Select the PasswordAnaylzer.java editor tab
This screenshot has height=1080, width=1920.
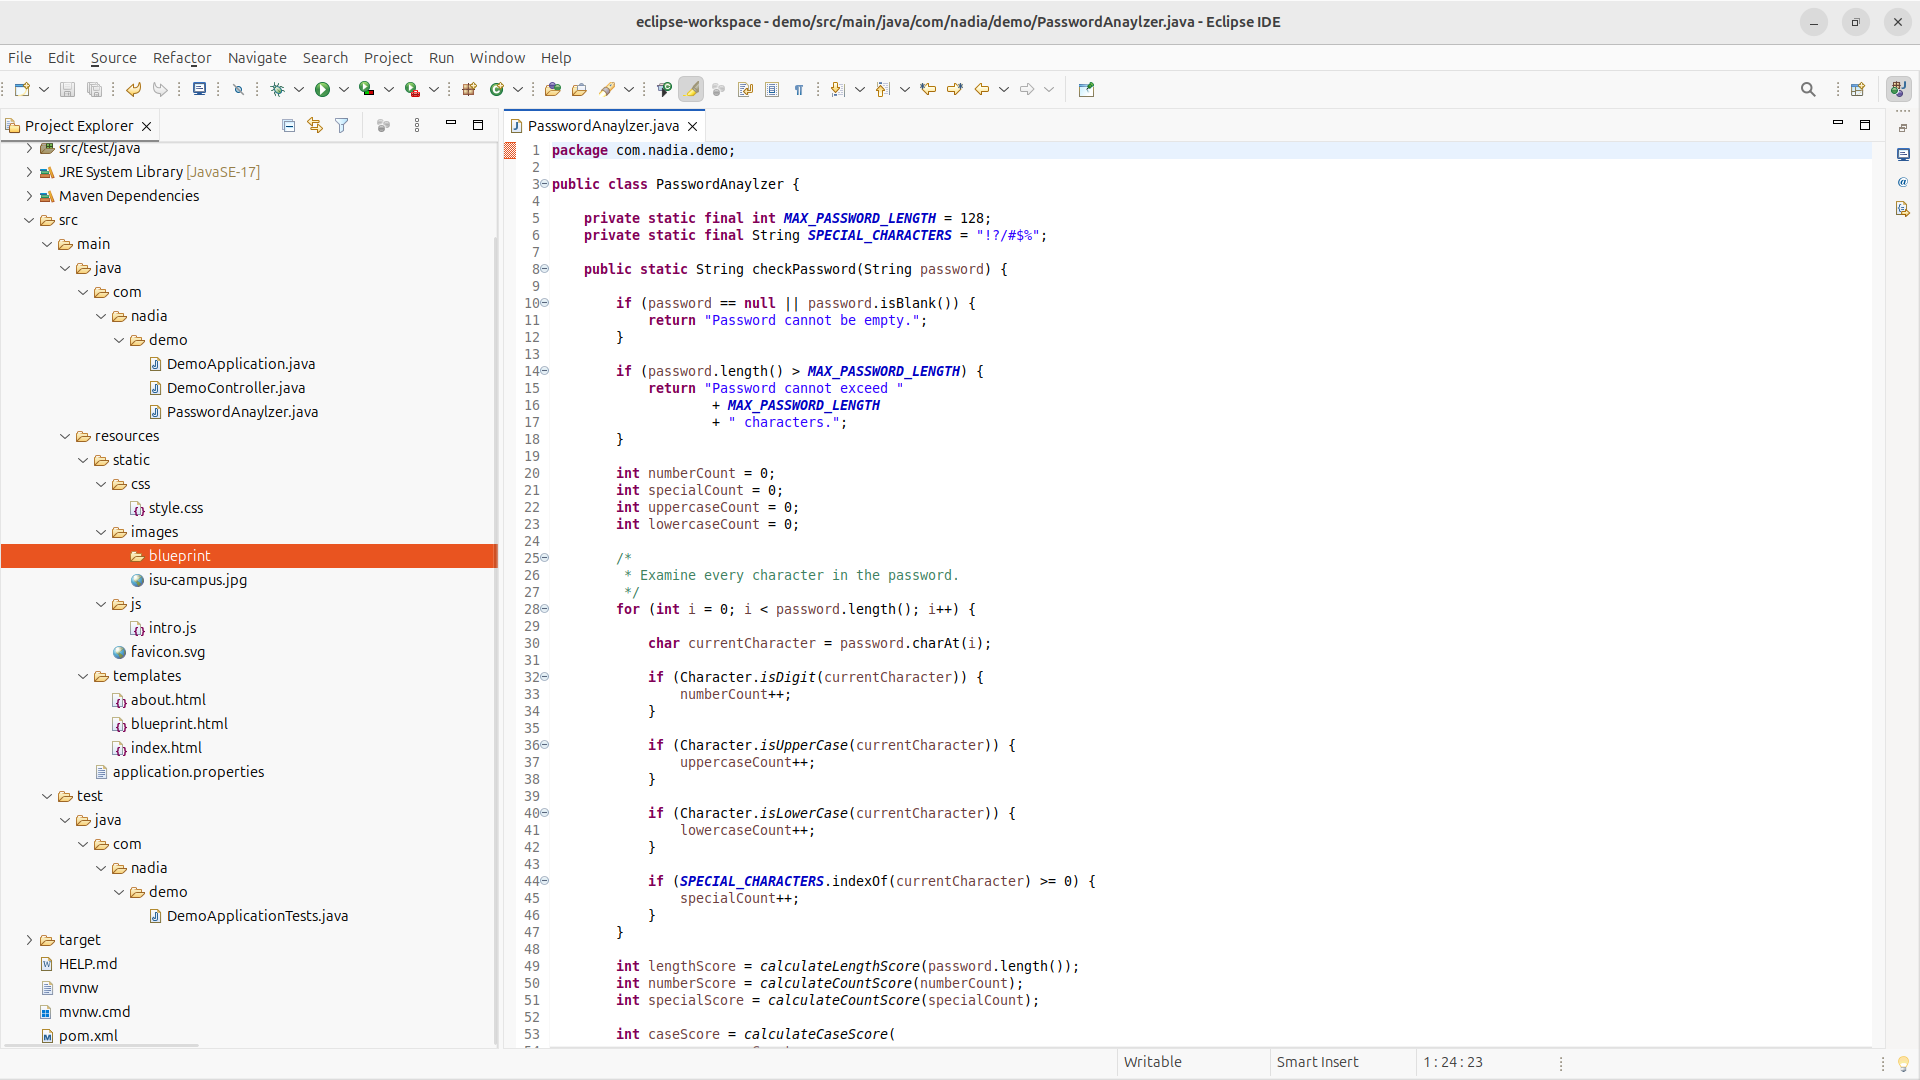tap(603, 126)
